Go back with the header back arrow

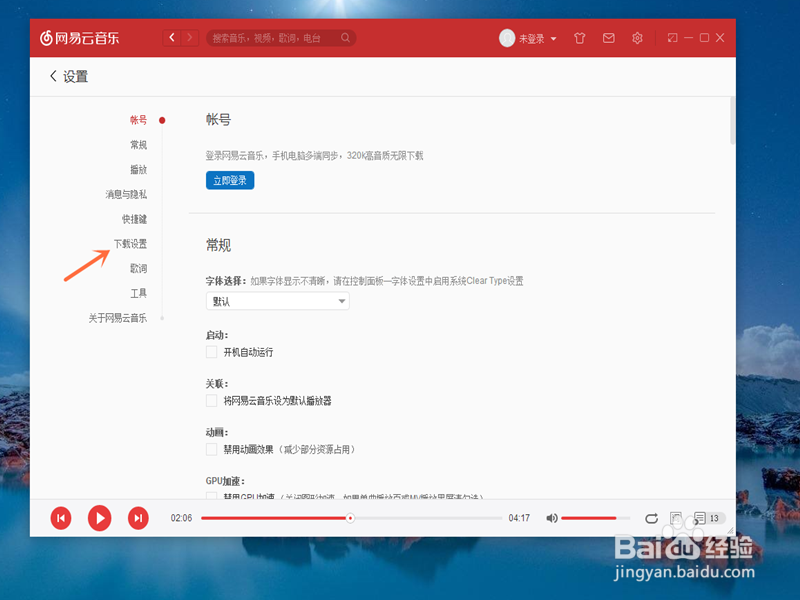(172, 37)
